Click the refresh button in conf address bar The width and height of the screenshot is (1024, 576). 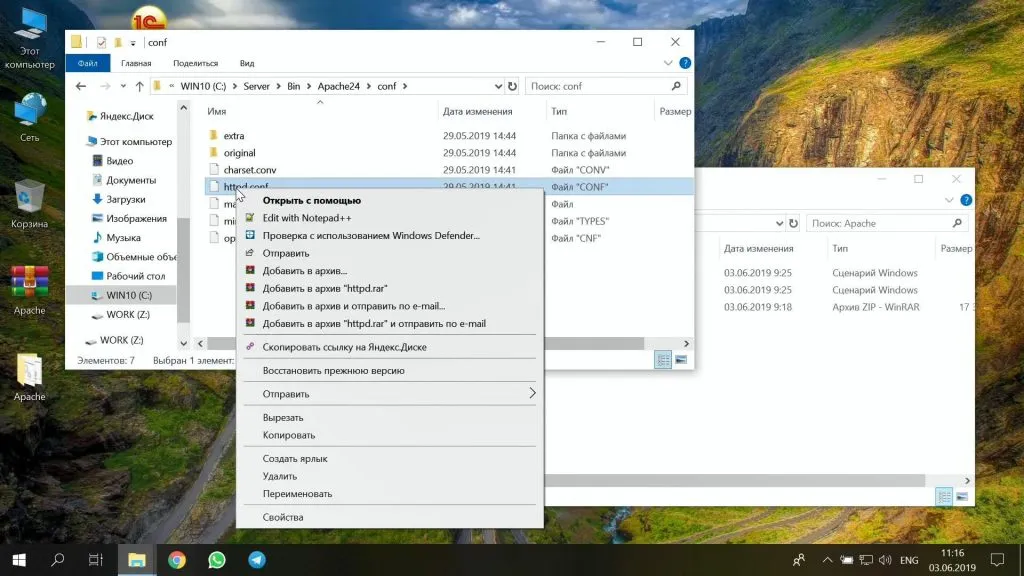coord(512,86)
